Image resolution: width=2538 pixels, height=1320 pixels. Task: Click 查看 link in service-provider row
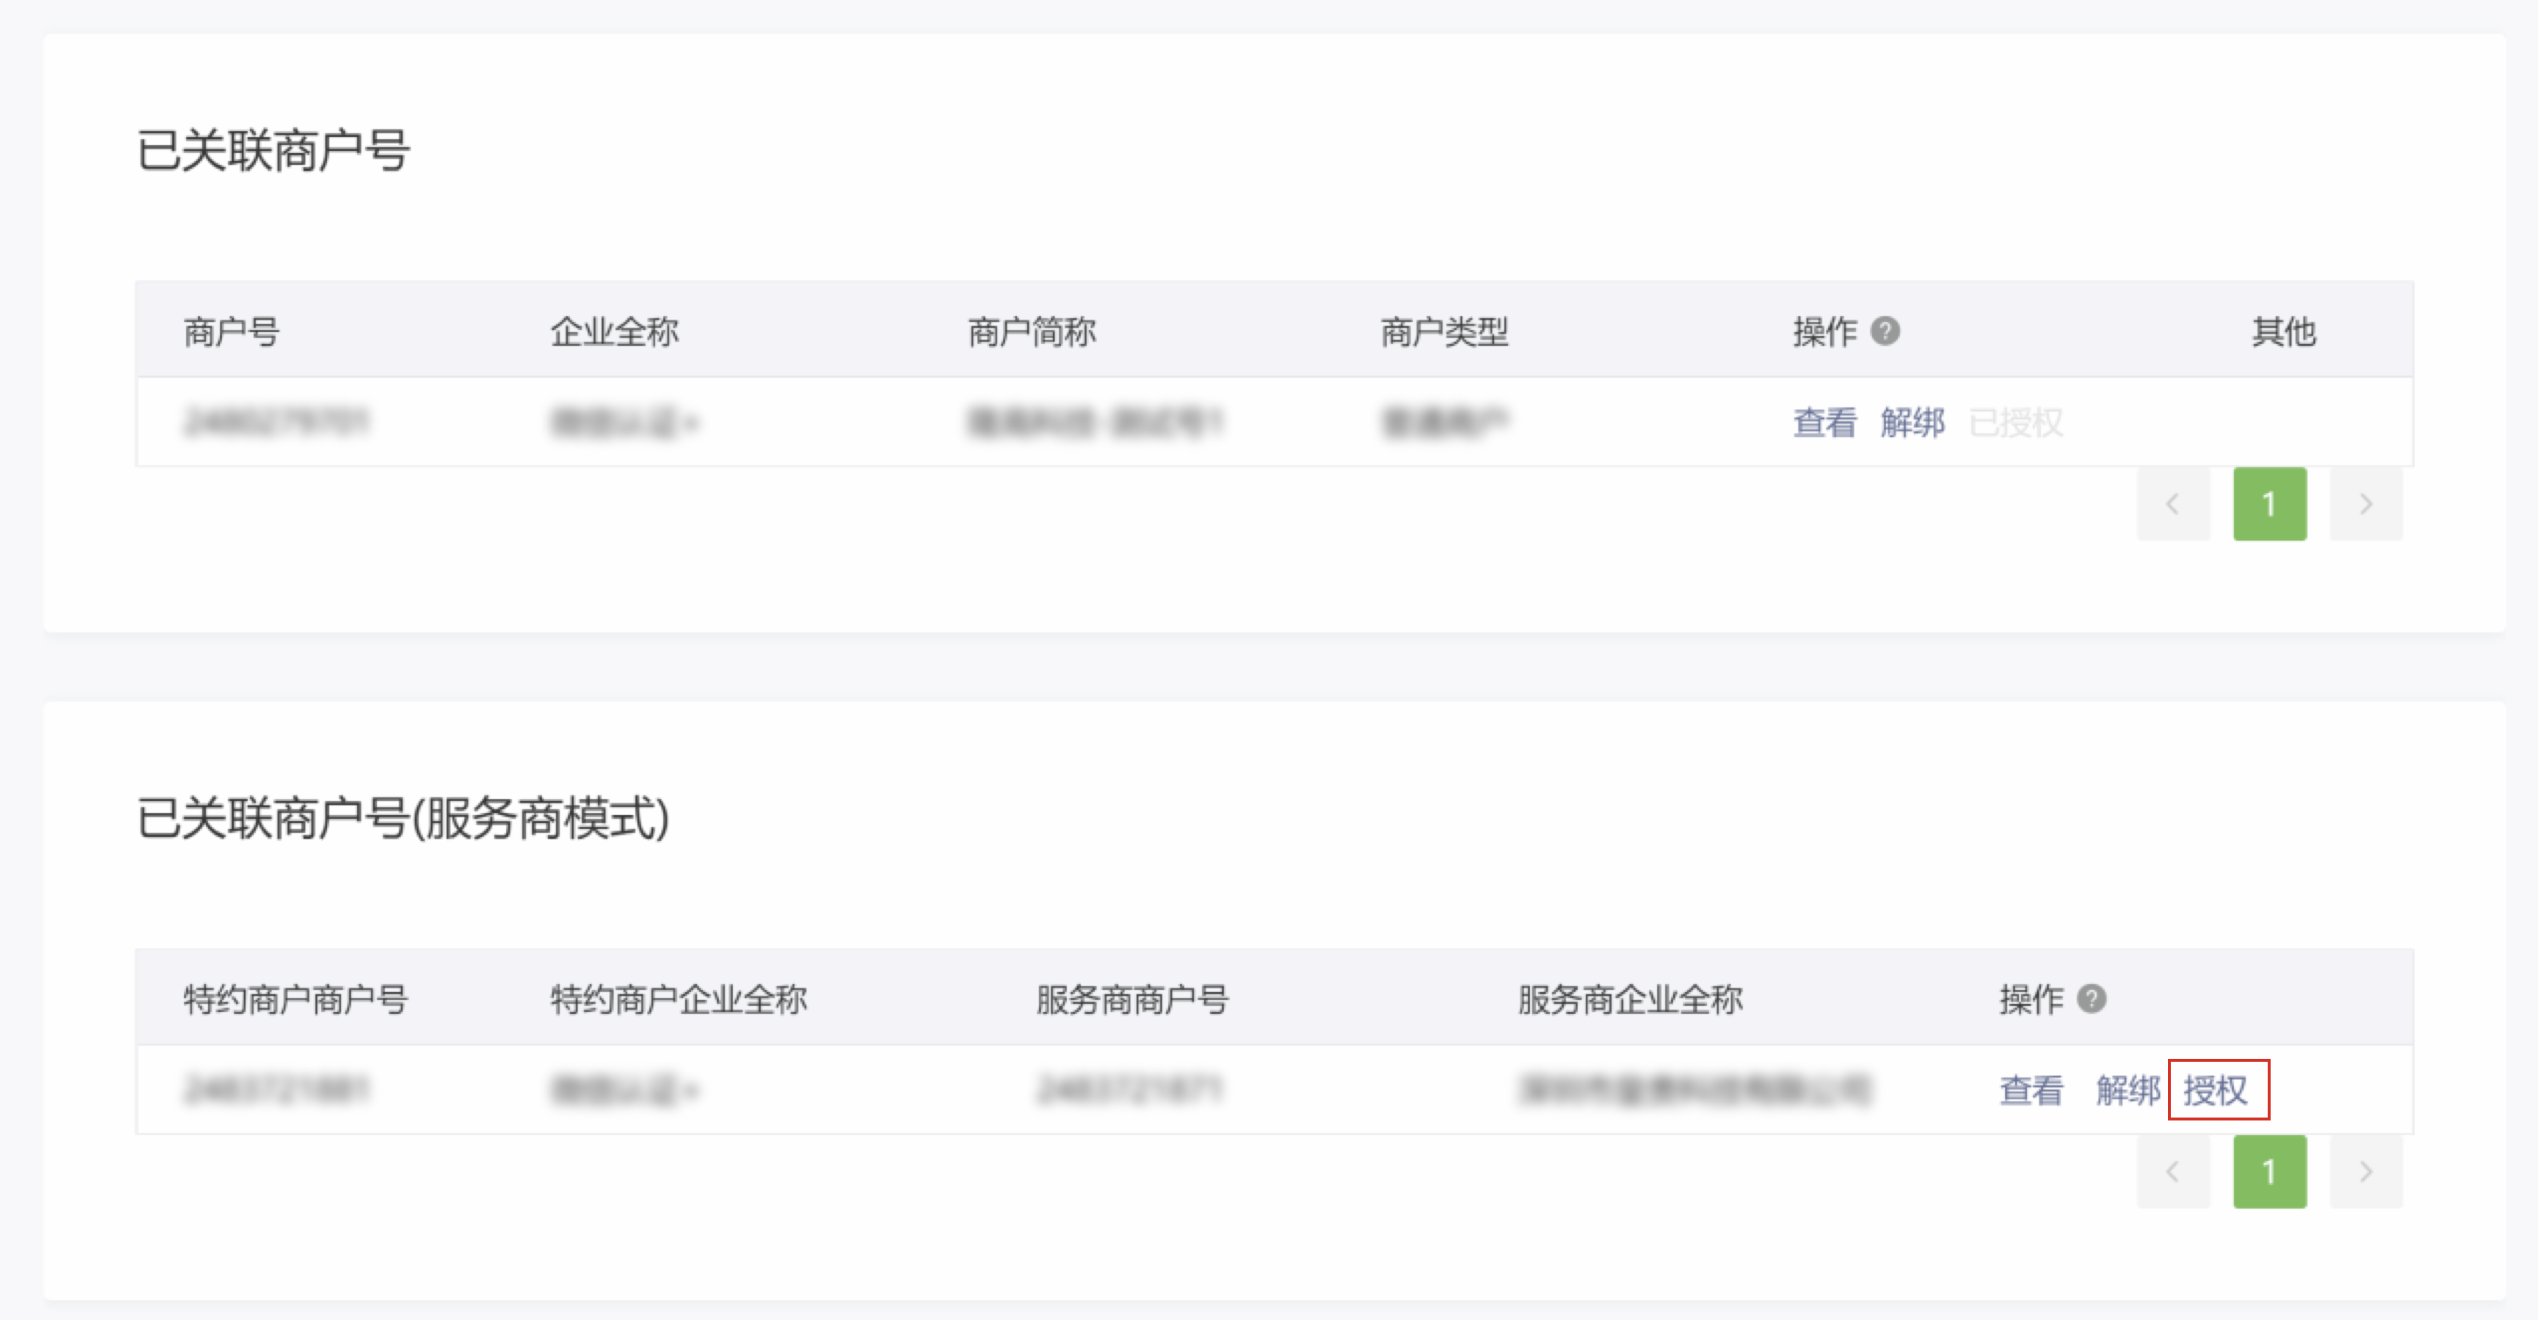(2031, 1089)
